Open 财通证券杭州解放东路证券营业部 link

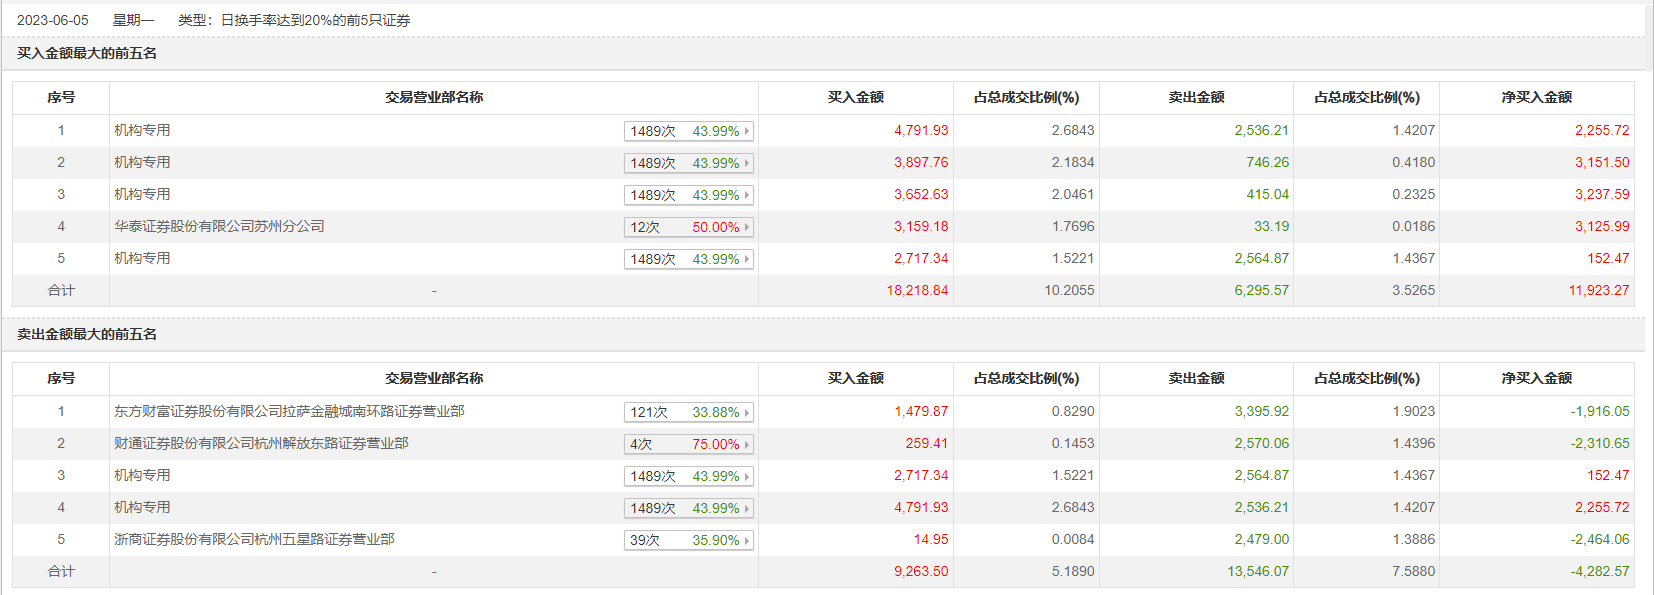click(x=261, y=443)
